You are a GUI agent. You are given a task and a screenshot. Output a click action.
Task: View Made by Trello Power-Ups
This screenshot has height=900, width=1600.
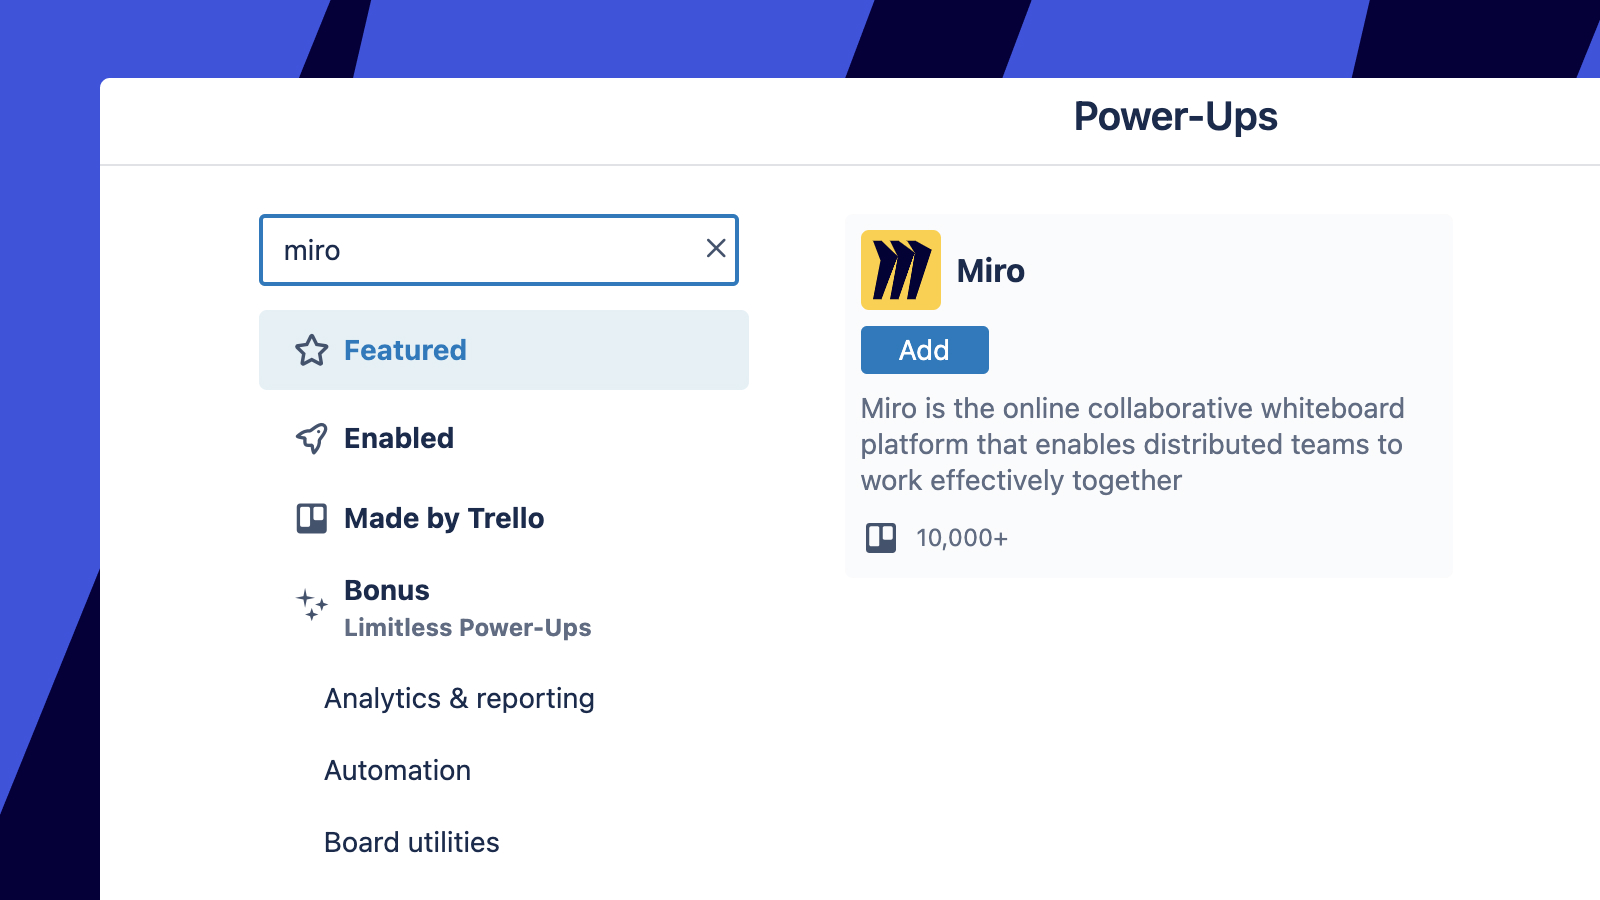tap(444, 518)
